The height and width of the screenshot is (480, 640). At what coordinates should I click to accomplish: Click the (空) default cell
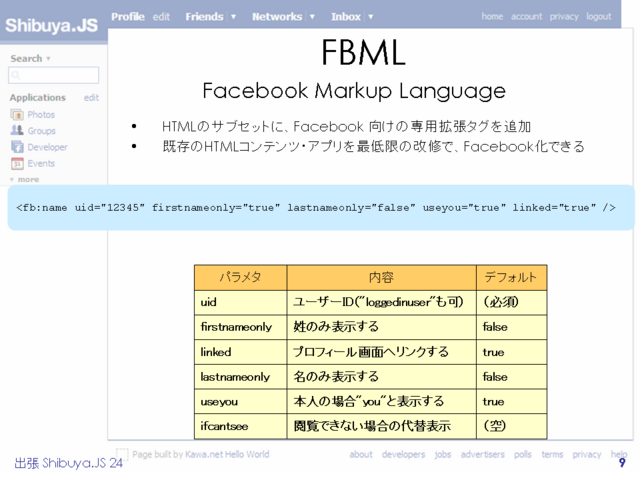pos(511,427)
